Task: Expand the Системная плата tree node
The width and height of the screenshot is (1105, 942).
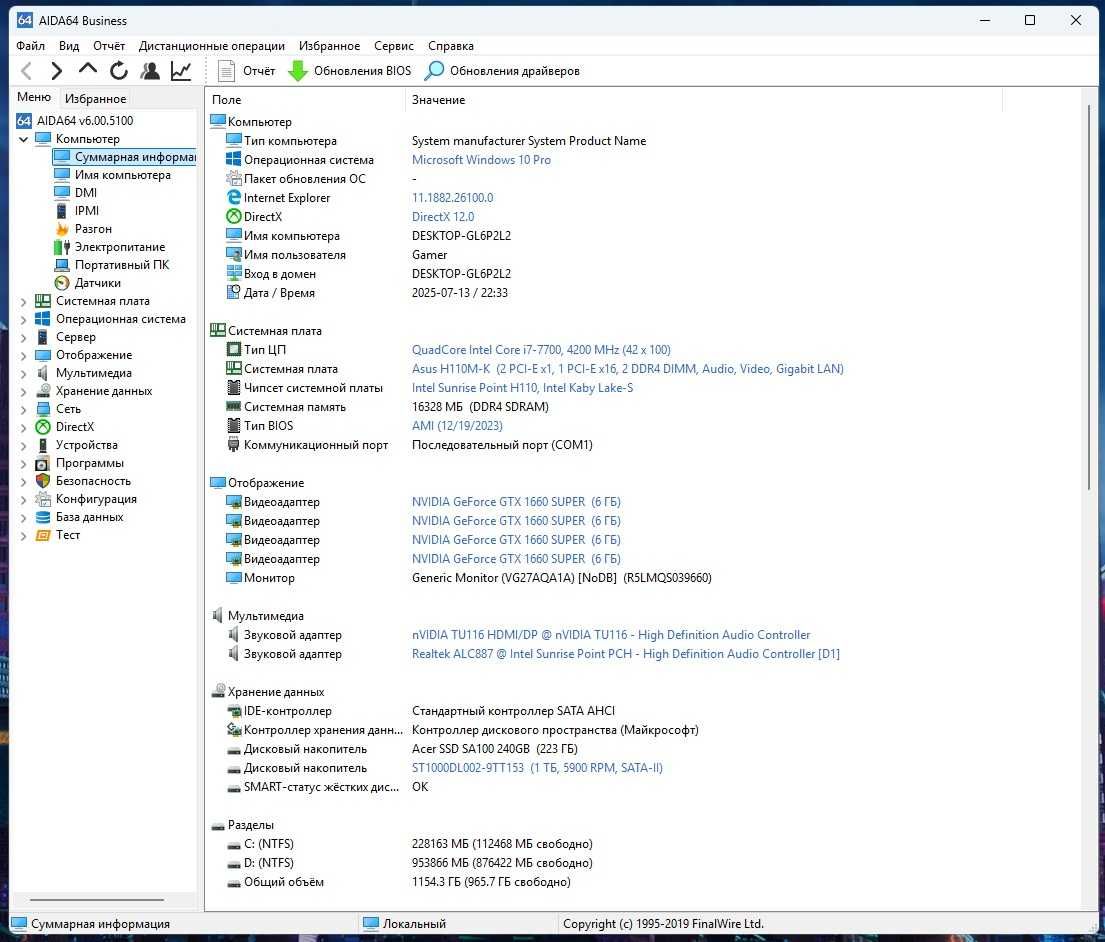Action: (23, 302)
